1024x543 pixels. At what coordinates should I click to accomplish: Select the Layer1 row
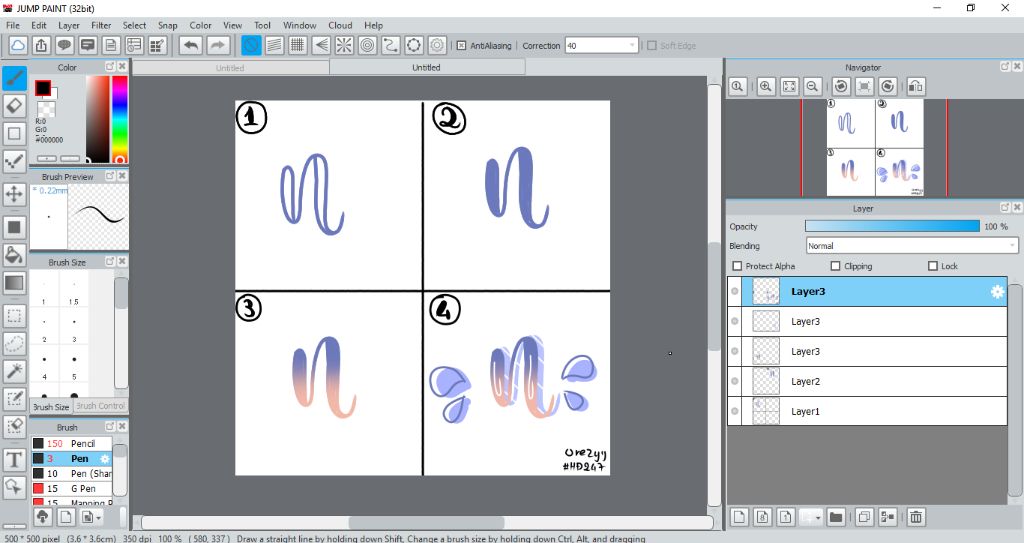pos(867,412)
